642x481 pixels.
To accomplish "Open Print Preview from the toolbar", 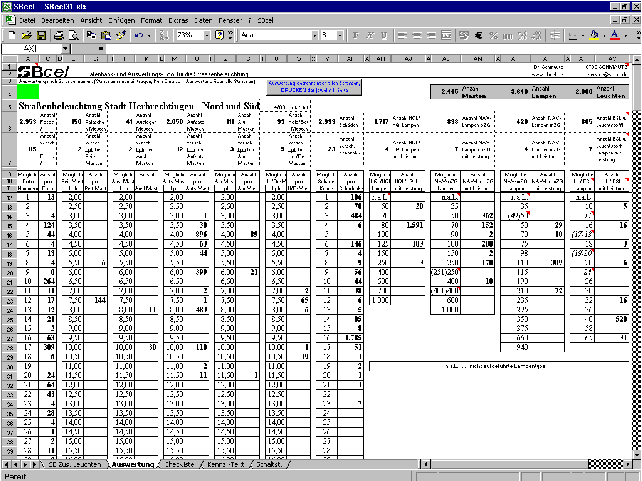I will (x=74, y=36).
